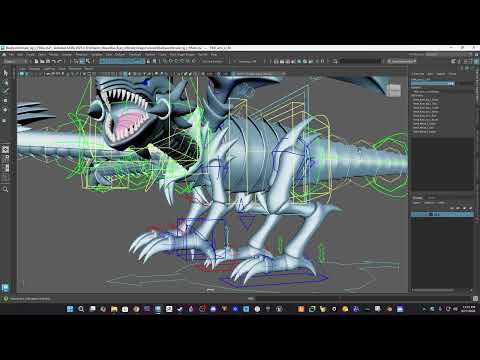
Task: Select the highlighted display layer row
Action: [x=442, y=214]
